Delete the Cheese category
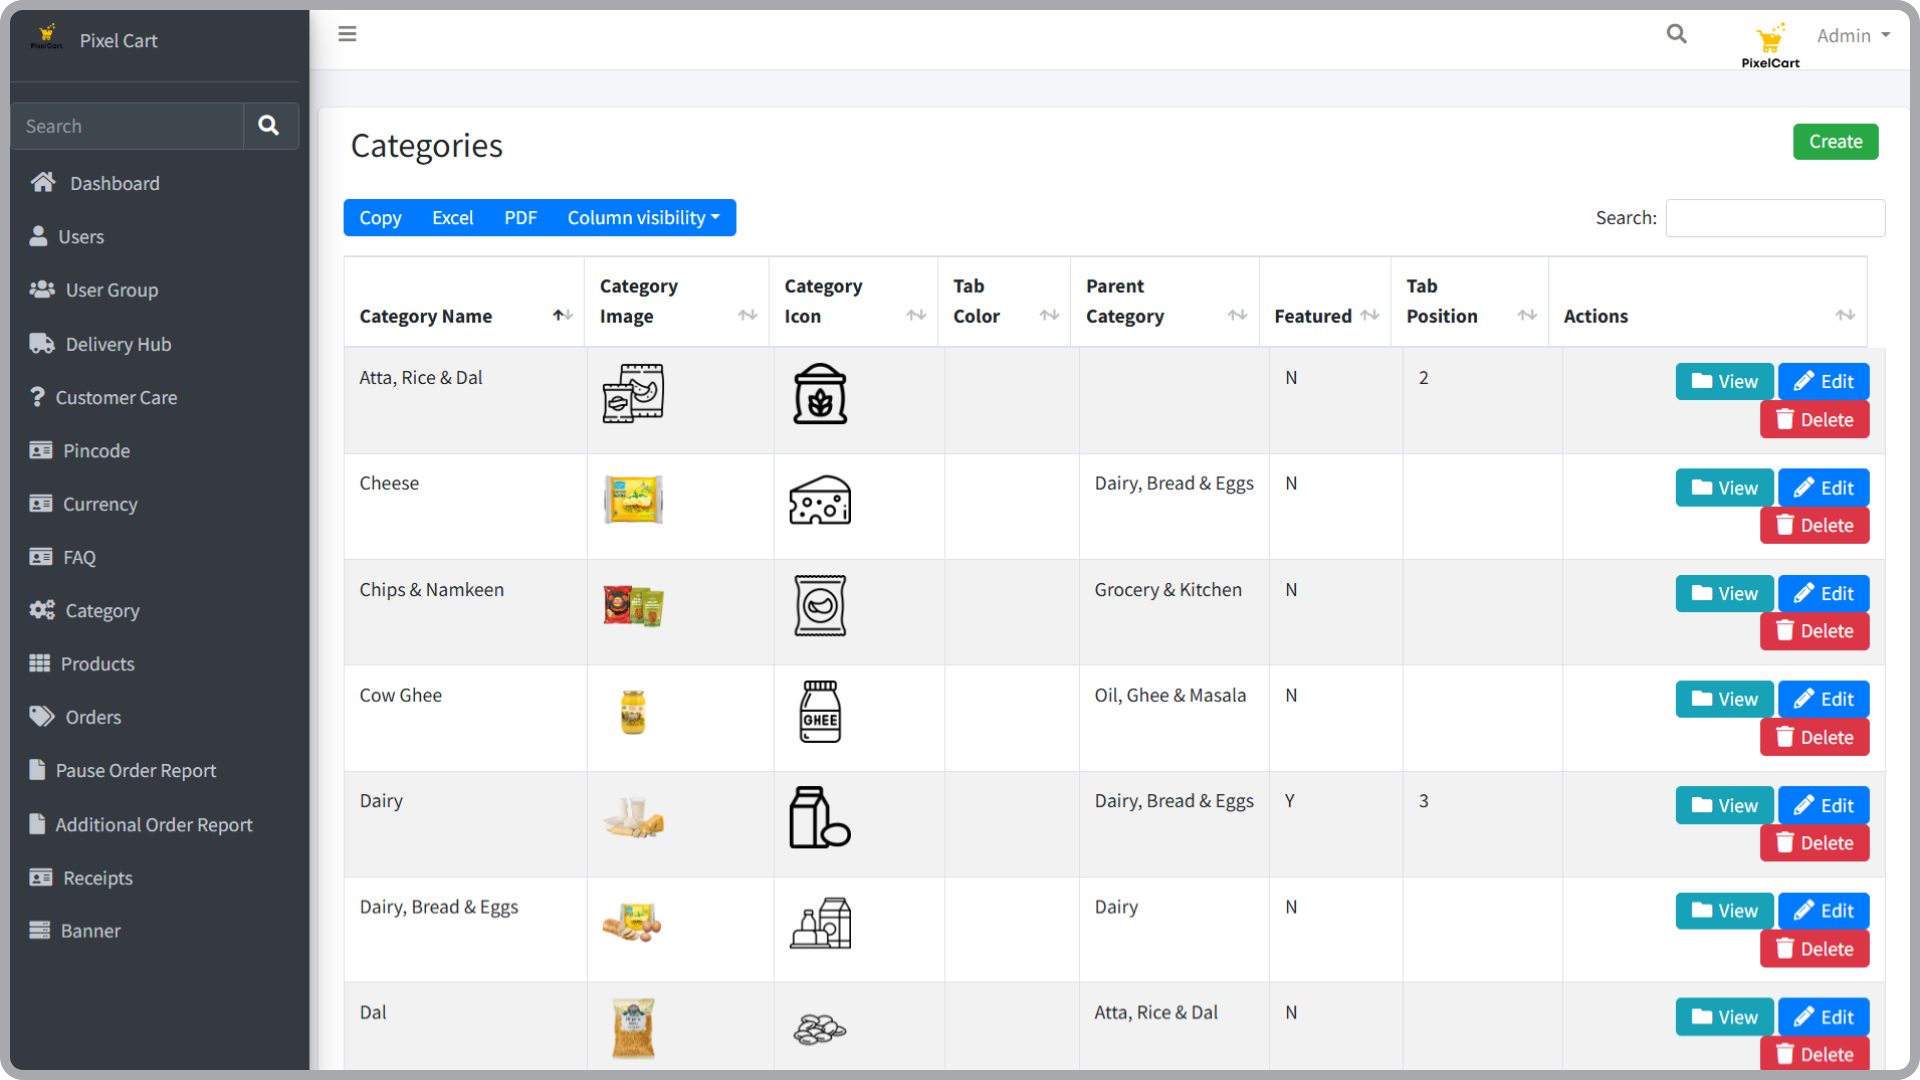The width and height of the screenshot is (1920, 1080). pyautogui.click(x=1814, y=526)
